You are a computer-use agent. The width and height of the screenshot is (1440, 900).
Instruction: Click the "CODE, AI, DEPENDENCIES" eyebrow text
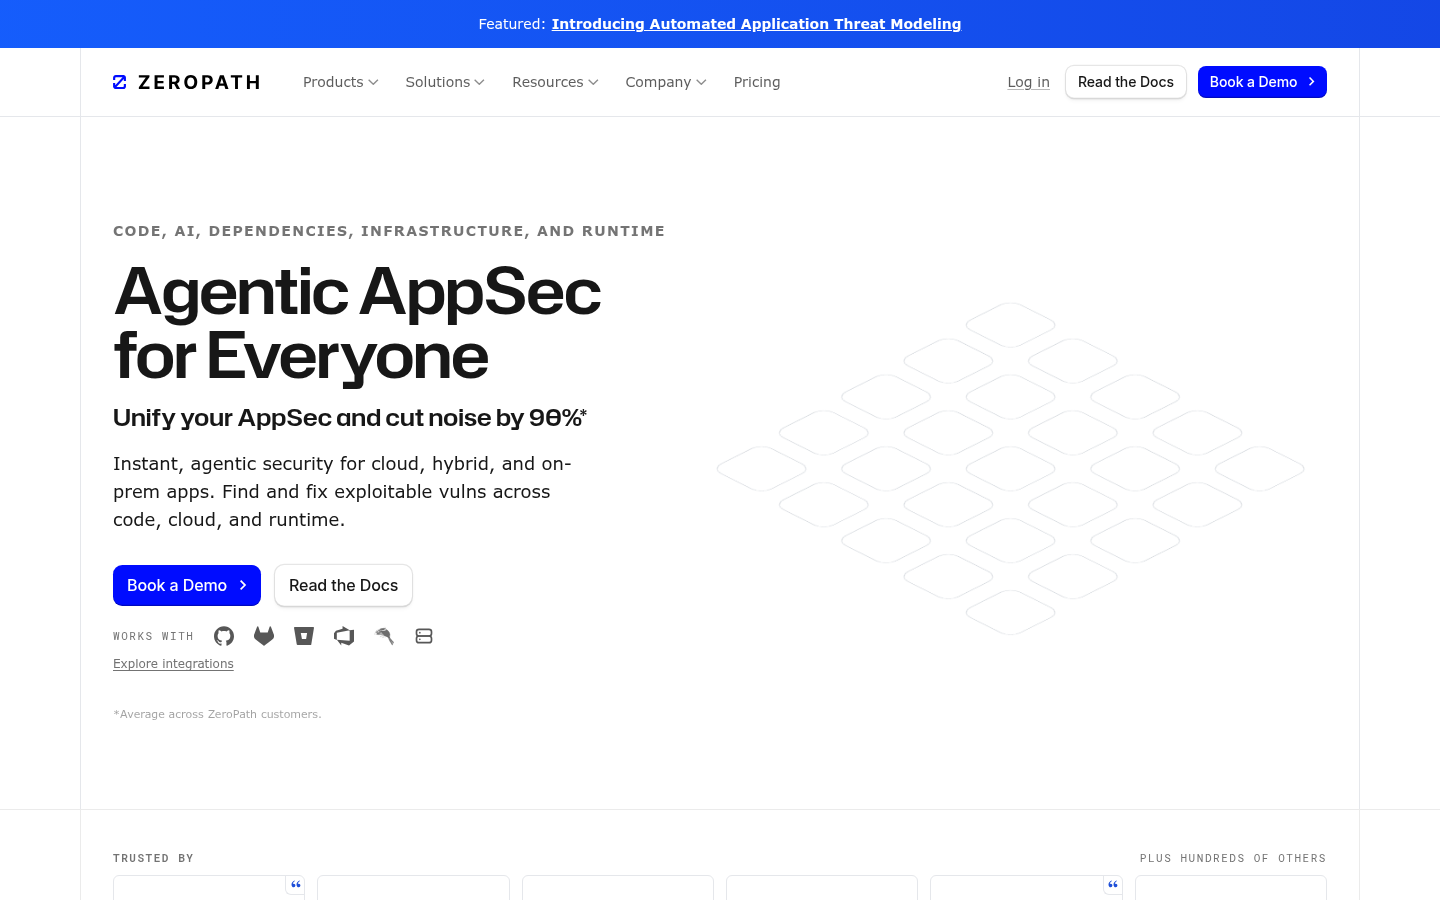tap(389, 231)
